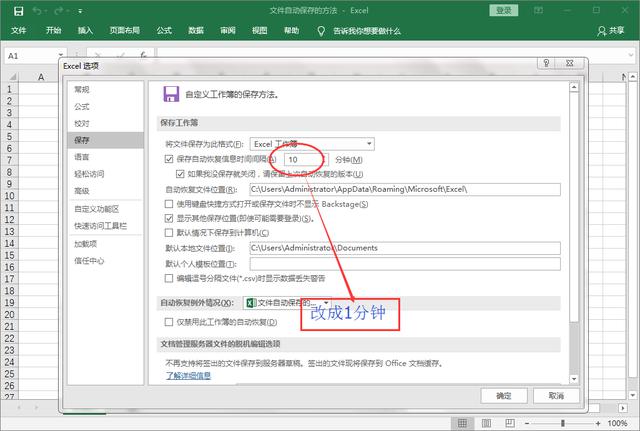Click the 登录 sign-in button
Image resolution: width=640 pixels, height=431 pixels.
coord(503,11)
